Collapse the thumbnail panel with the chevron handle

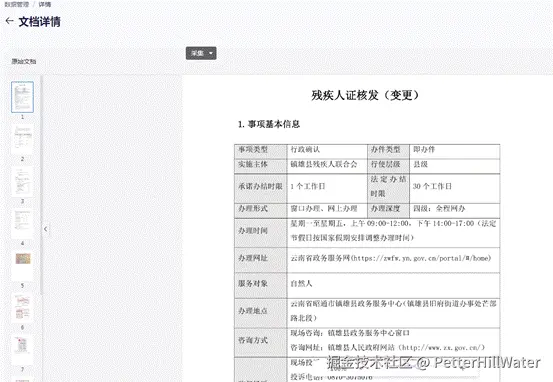[45, 229]
